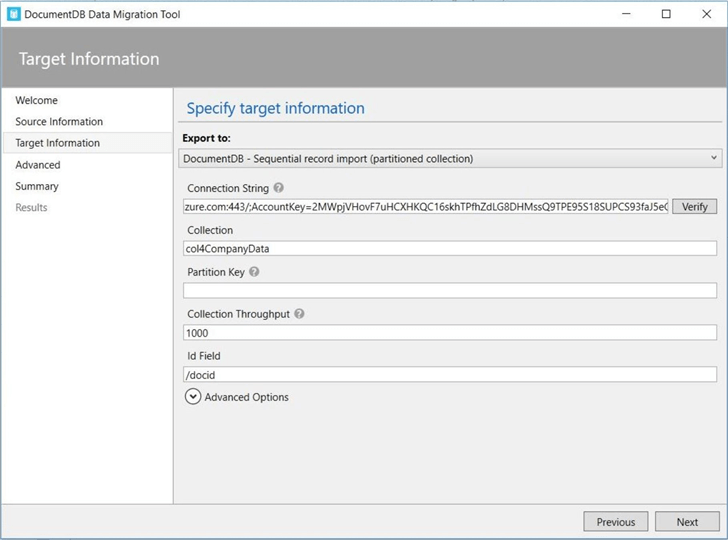Open Connection String help icon
This screenshot has width=728, height=540.
point(279,188)
